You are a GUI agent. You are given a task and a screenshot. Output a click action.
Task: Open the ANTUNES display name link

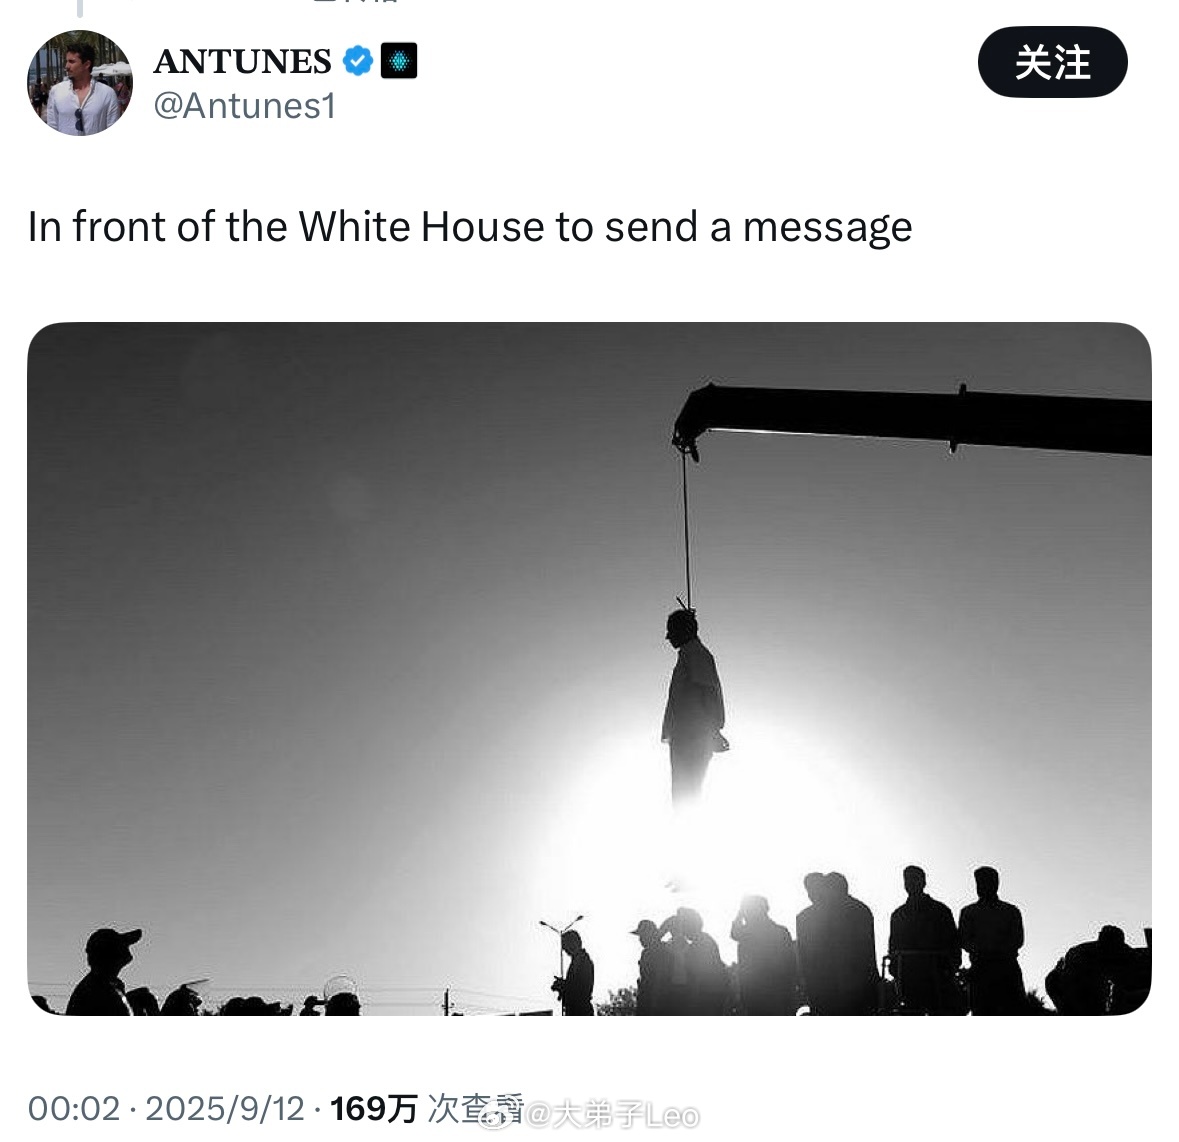click(242, 62)
